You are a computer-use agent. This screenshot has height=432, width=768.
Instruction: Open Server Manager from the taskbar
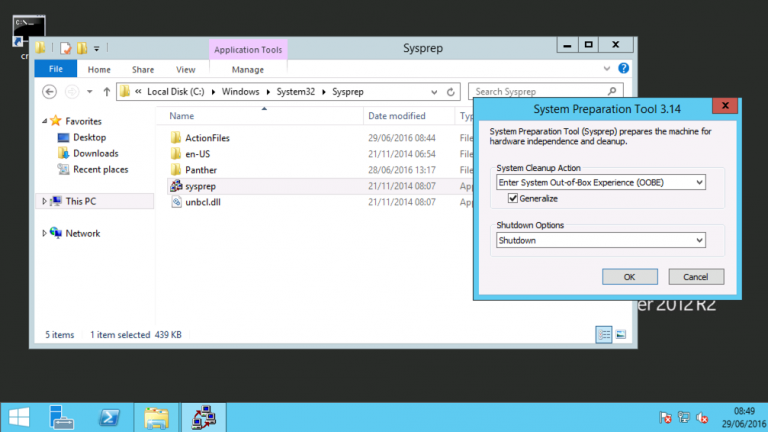62,418
